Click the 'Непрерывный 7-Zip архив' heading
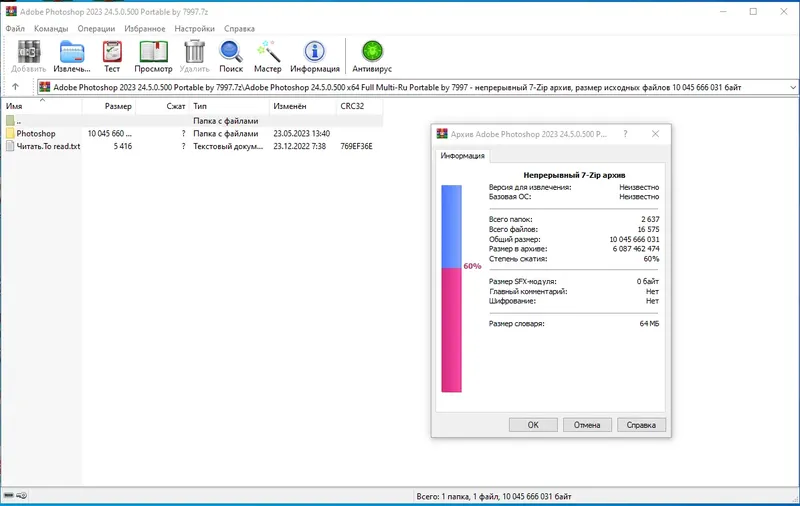This screenshot has width=800, height=506. click(574, 175)
